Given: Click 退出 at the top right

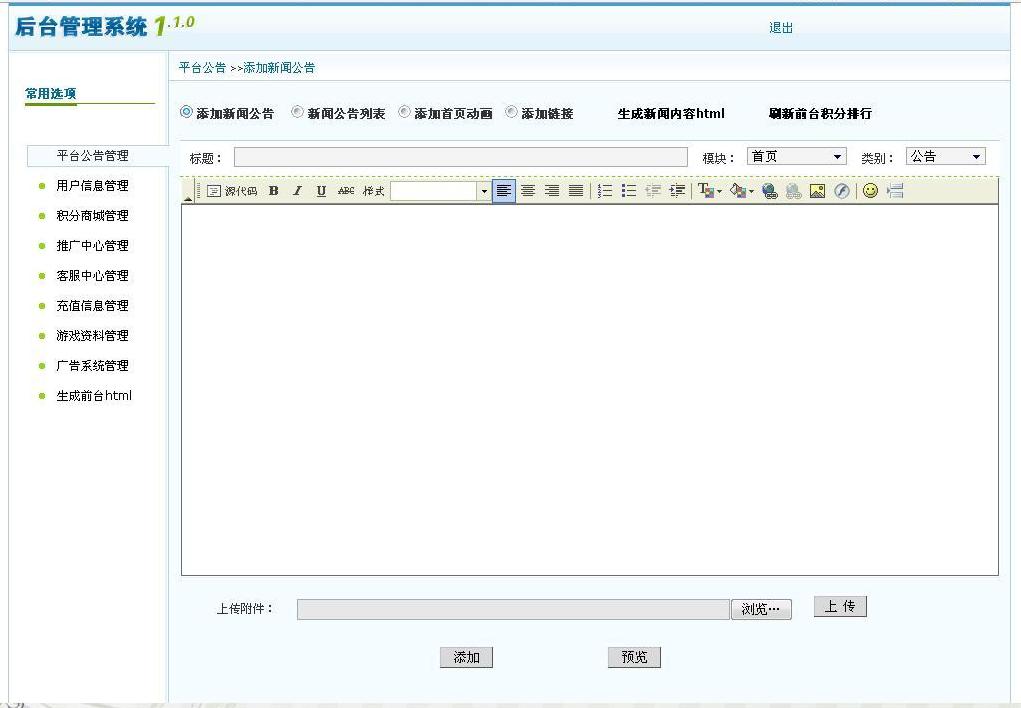Looking at the screenshot, I should pyautogui.click(x=781, y=28).
